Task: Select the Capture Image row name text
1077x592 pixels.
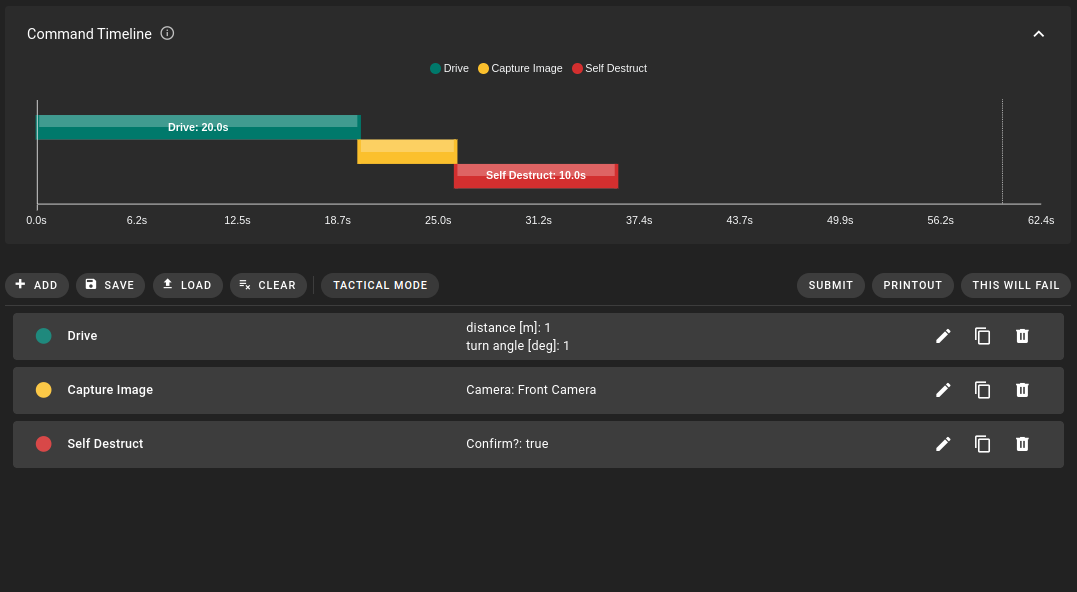Action: tap(110, 390)
